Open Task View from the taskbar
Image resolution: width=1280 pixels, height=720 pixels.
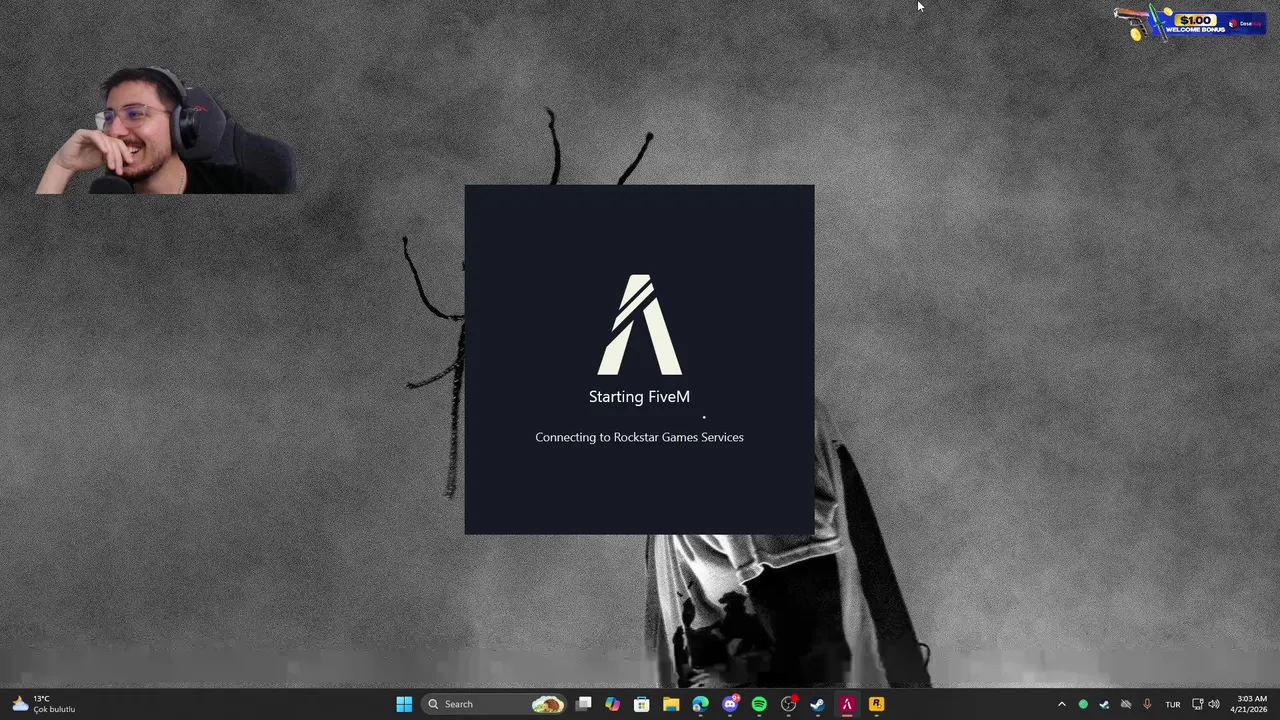coord(584,704)
